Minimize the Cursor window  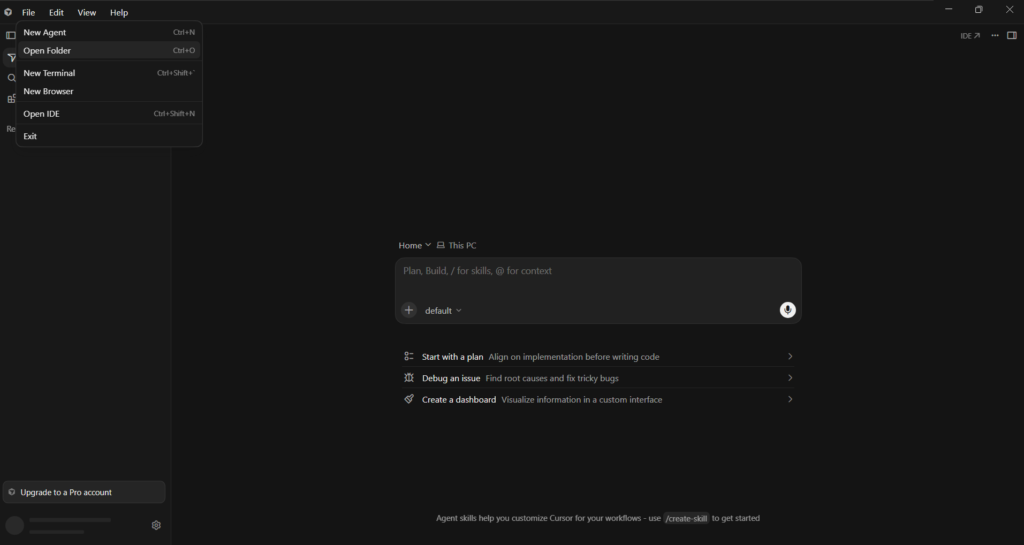point(948,9)
